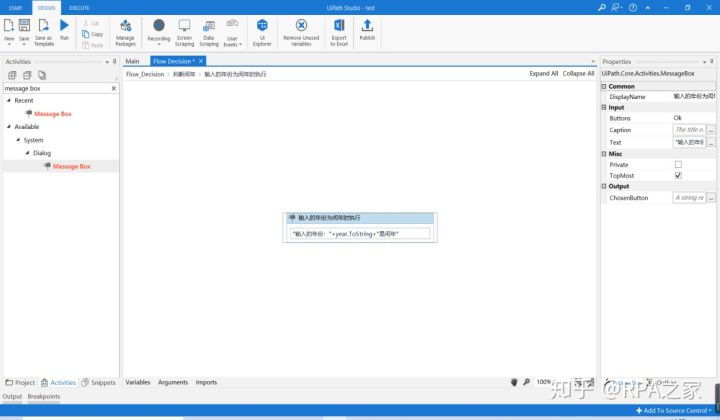This screenshot has height=420, width=720.
Task: Click the message box search field
Action: [57, 88]
